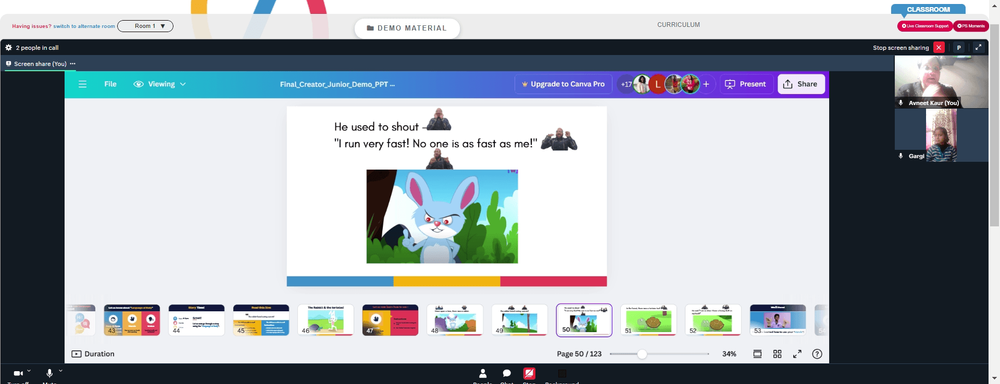The width and height of the screenshot is (1000, 384).
Task: Click the PS Moments button
Action: [971, 26]
